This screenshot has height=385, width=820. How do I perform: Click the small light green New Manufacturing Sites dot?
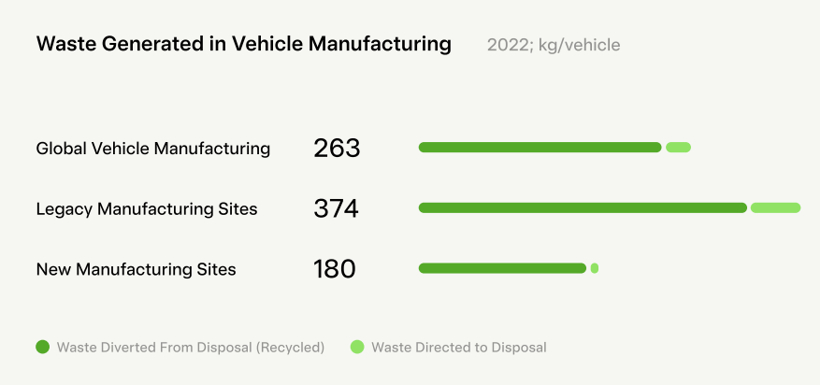point(595,268)
